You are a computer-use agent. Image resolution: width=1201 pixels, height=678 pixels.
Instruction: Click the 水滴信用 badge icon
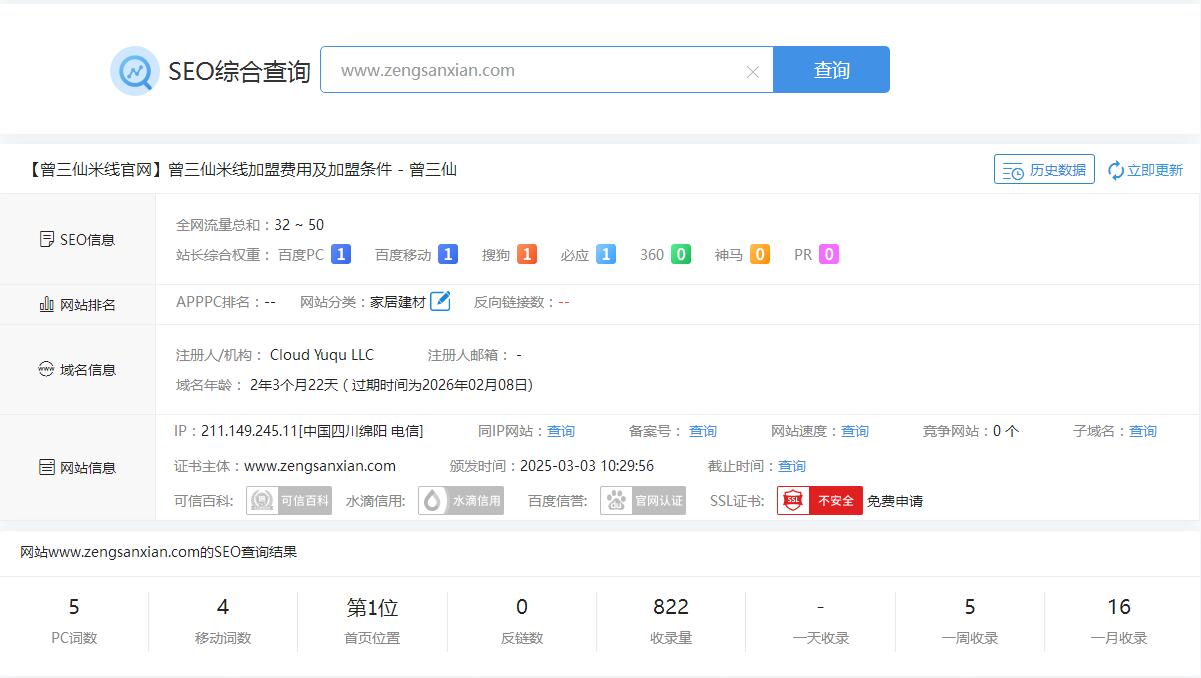pyautogui.click(x=461, y=501)
